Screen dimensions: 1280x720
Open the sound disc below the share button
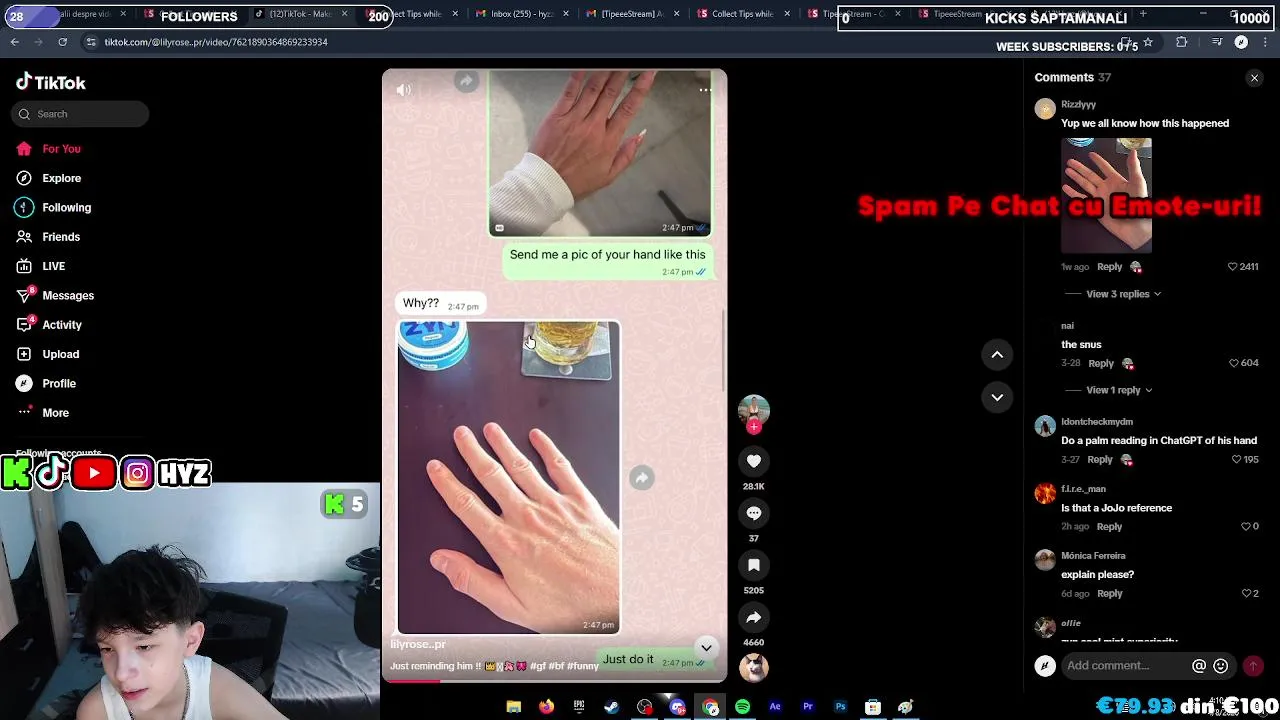pyautogui.click(x=754, y=667)
